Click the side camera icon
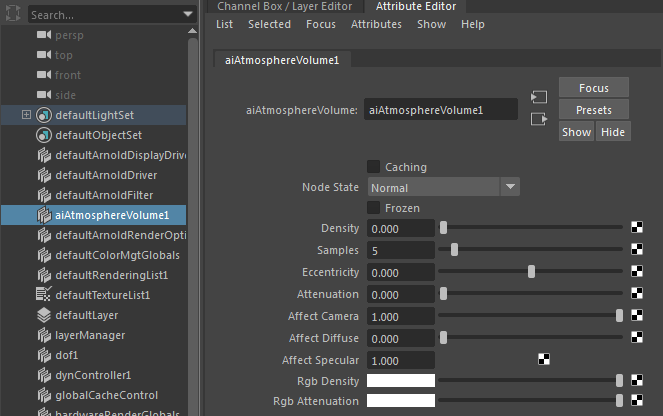 (x=44, y=95)
